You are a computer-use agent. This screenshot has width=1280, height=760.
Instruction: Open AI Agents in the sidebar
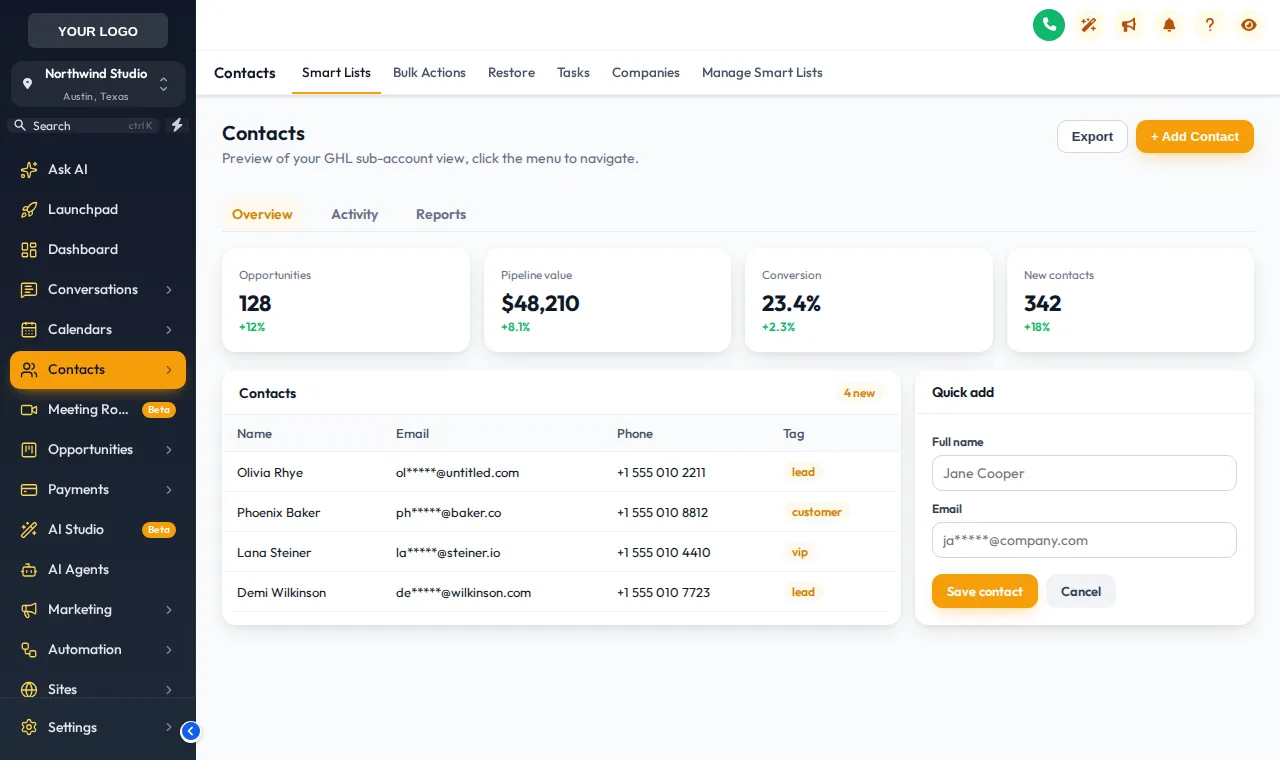[98, 570]
